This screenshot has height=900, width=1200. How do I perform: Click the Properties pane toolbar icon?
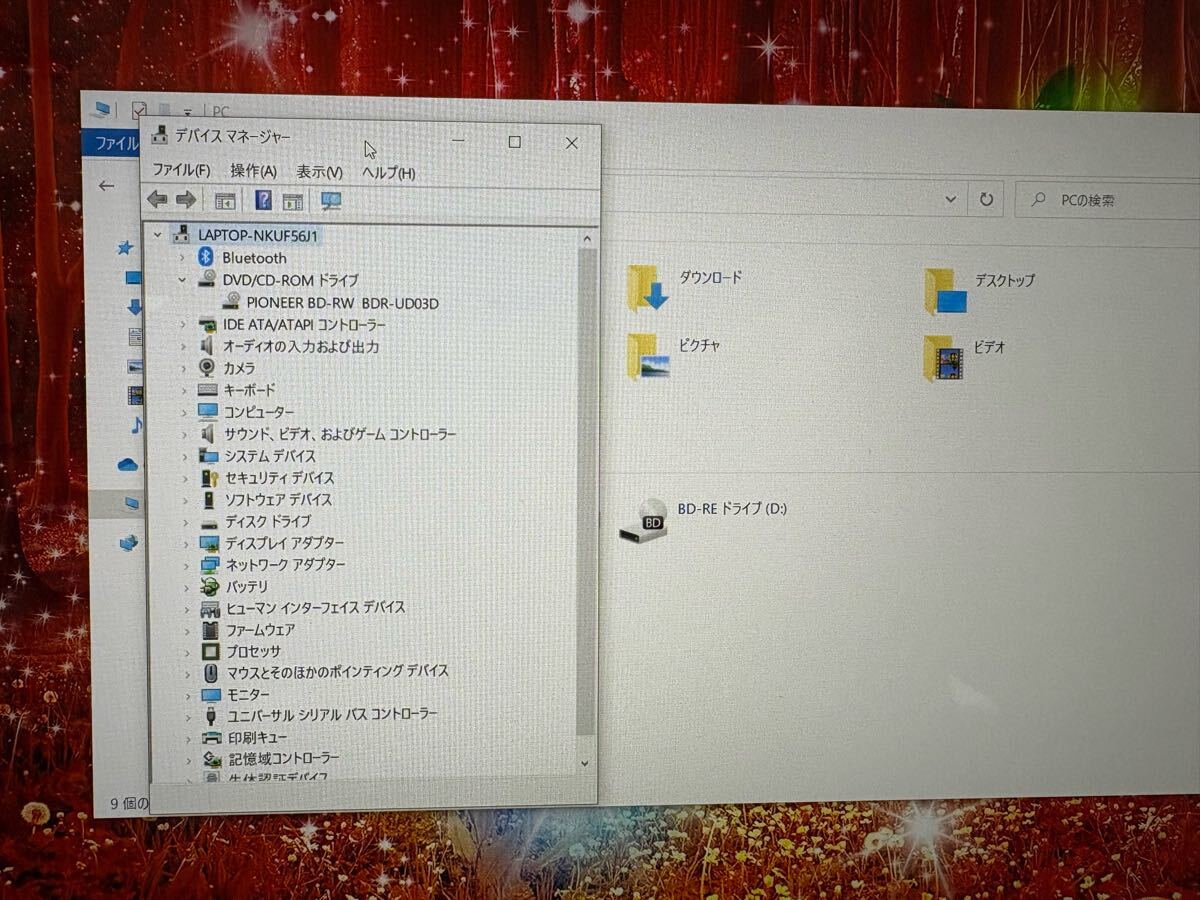pyautogui.click(x=292, y=201)
